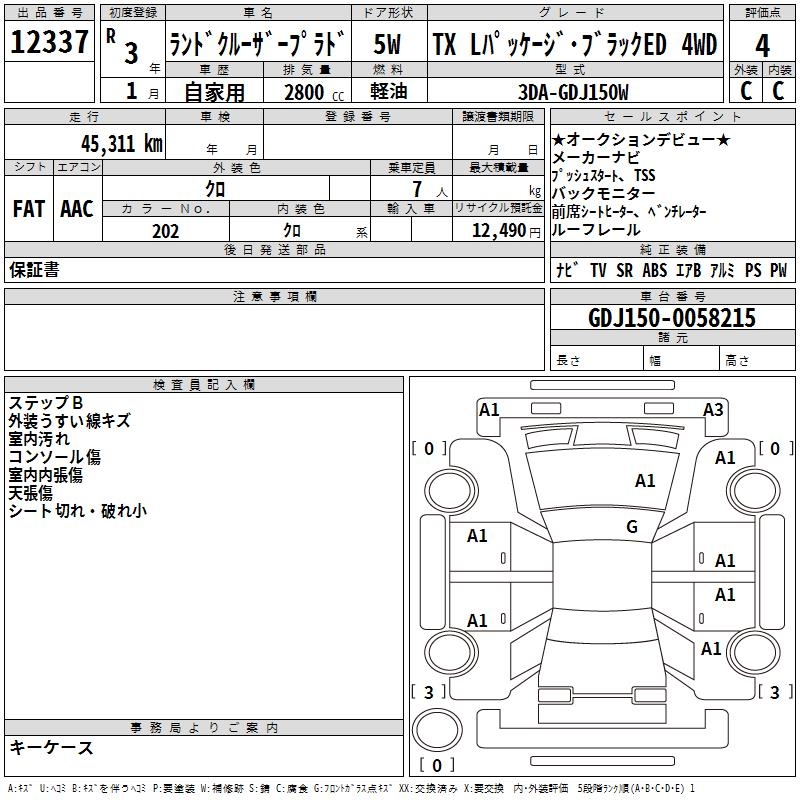
Task: Click TV in genuine equipment row
Action: click(x=598, y=270)
